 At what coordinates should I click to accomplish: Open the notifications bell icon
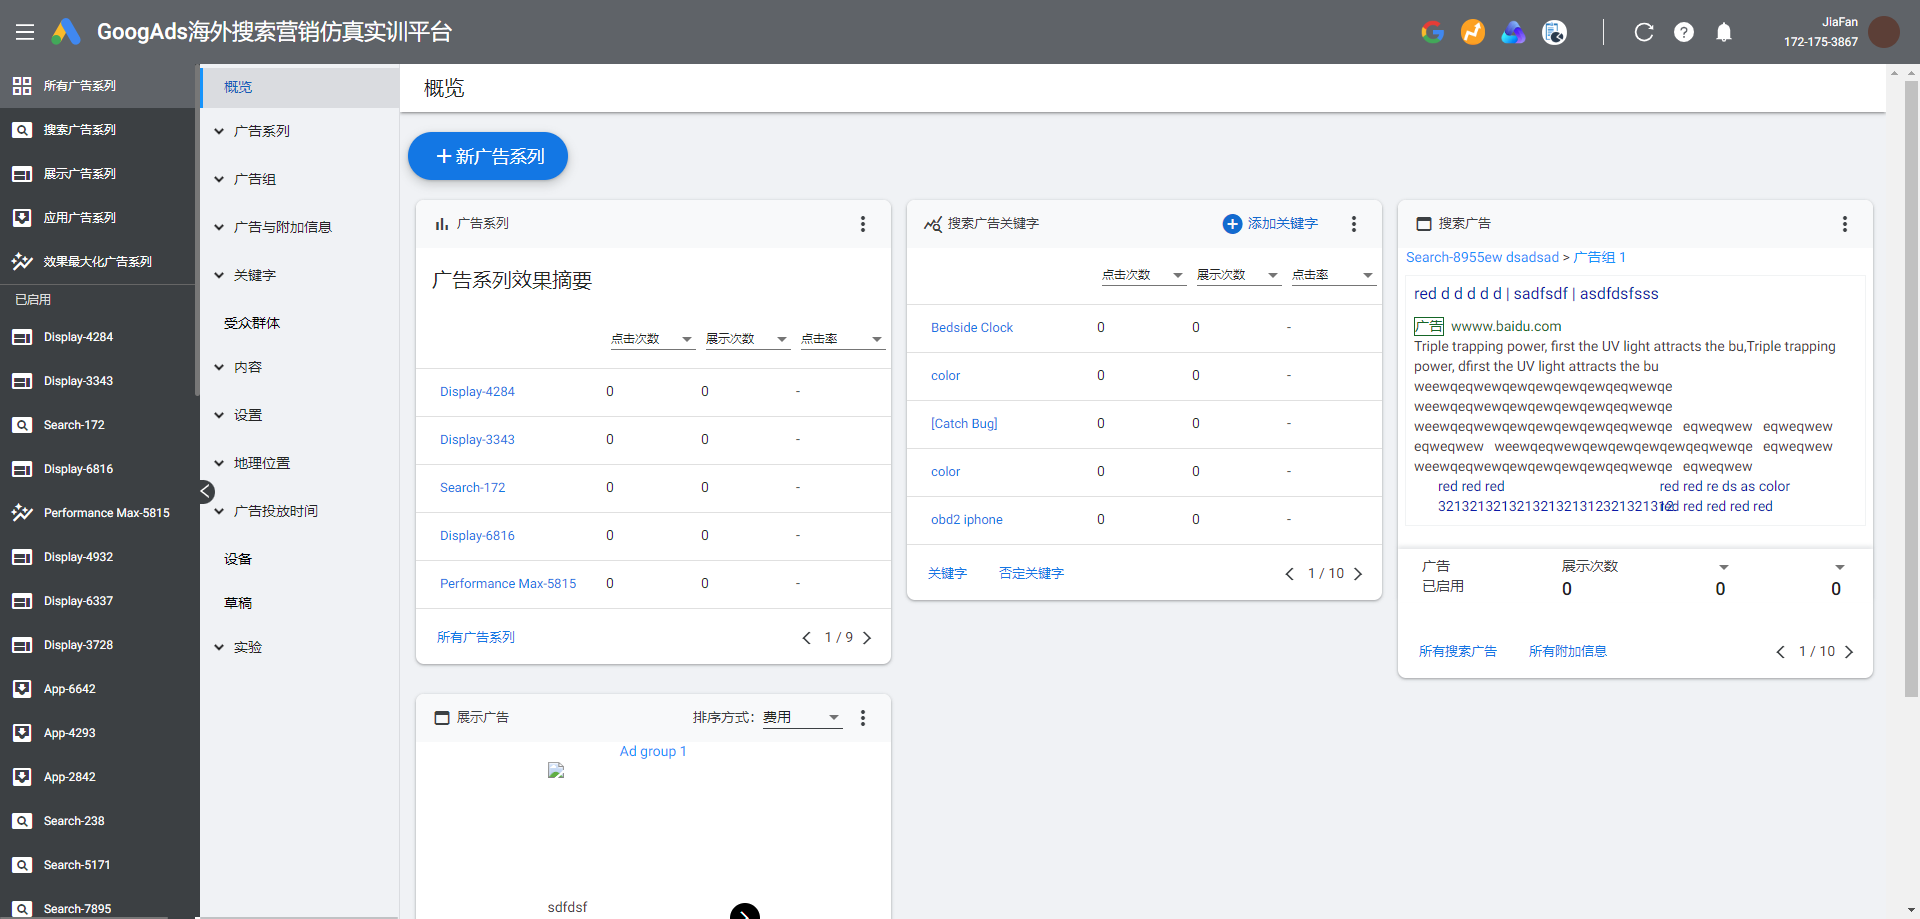[1724, 32]
